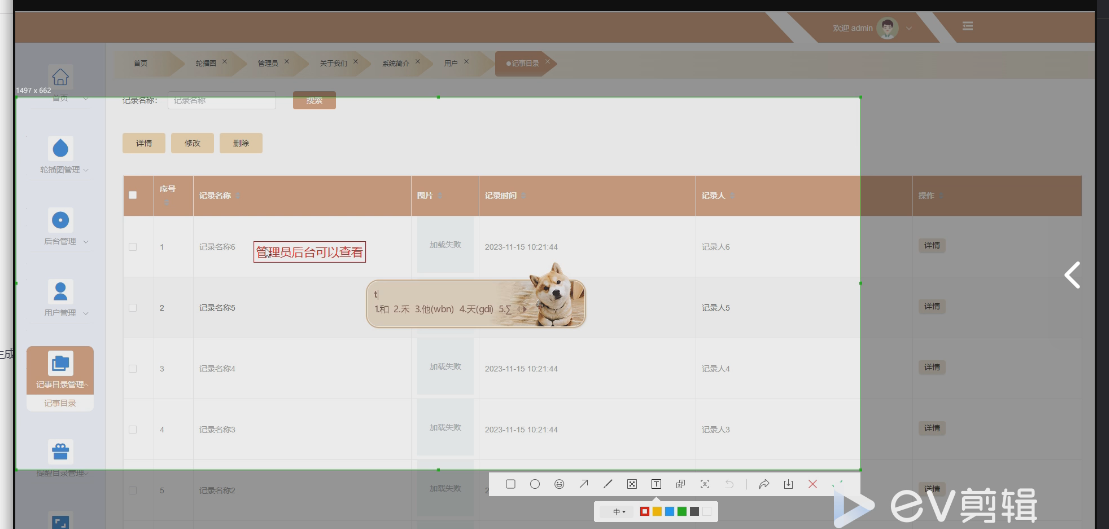Click the water drop 轮播图管理 icon
The height and width of the screenshot is (529, 1109).
(61, 148)
